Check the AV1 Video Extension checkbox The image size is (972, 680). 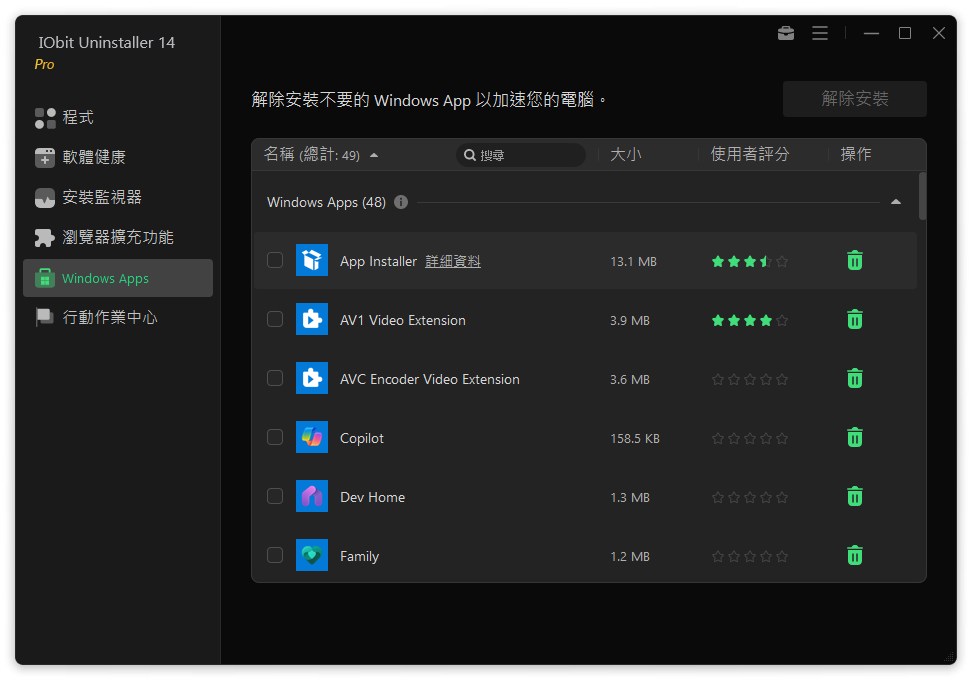point(275,319)
